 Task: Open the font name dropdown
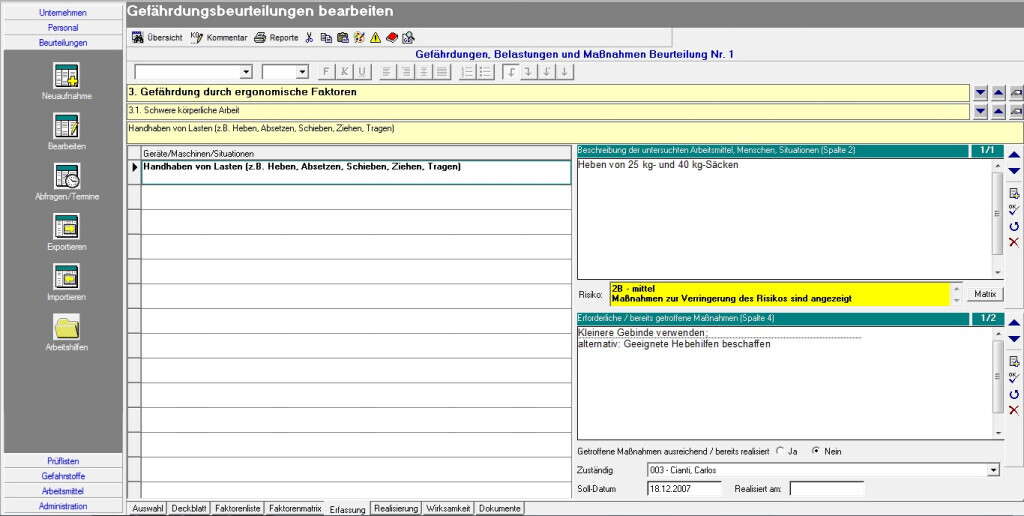tap(246, 72)
